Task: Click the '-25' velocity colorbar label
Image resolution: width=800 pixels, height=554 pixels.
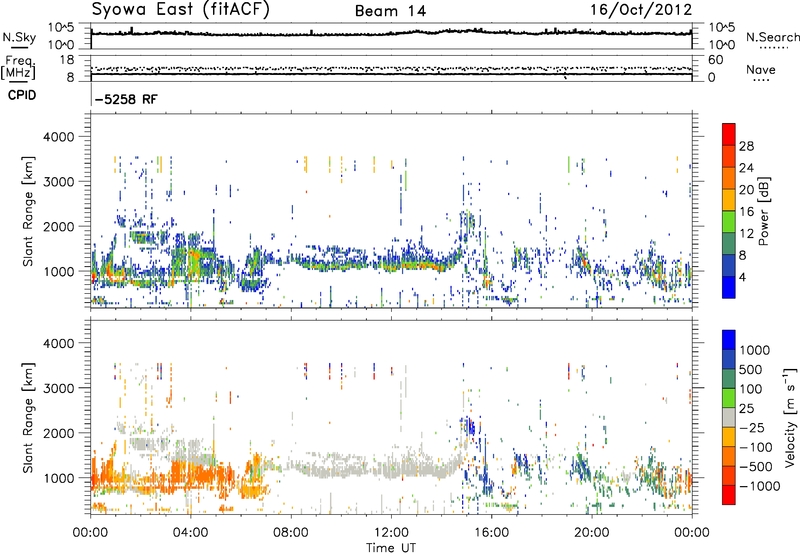Action: pos(752,428)
